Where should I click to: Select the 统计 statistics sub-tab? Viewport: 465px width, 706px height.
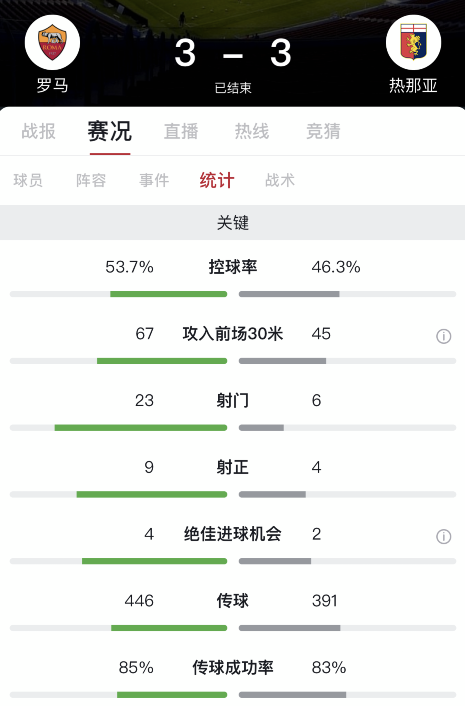[x=217, y=180]
